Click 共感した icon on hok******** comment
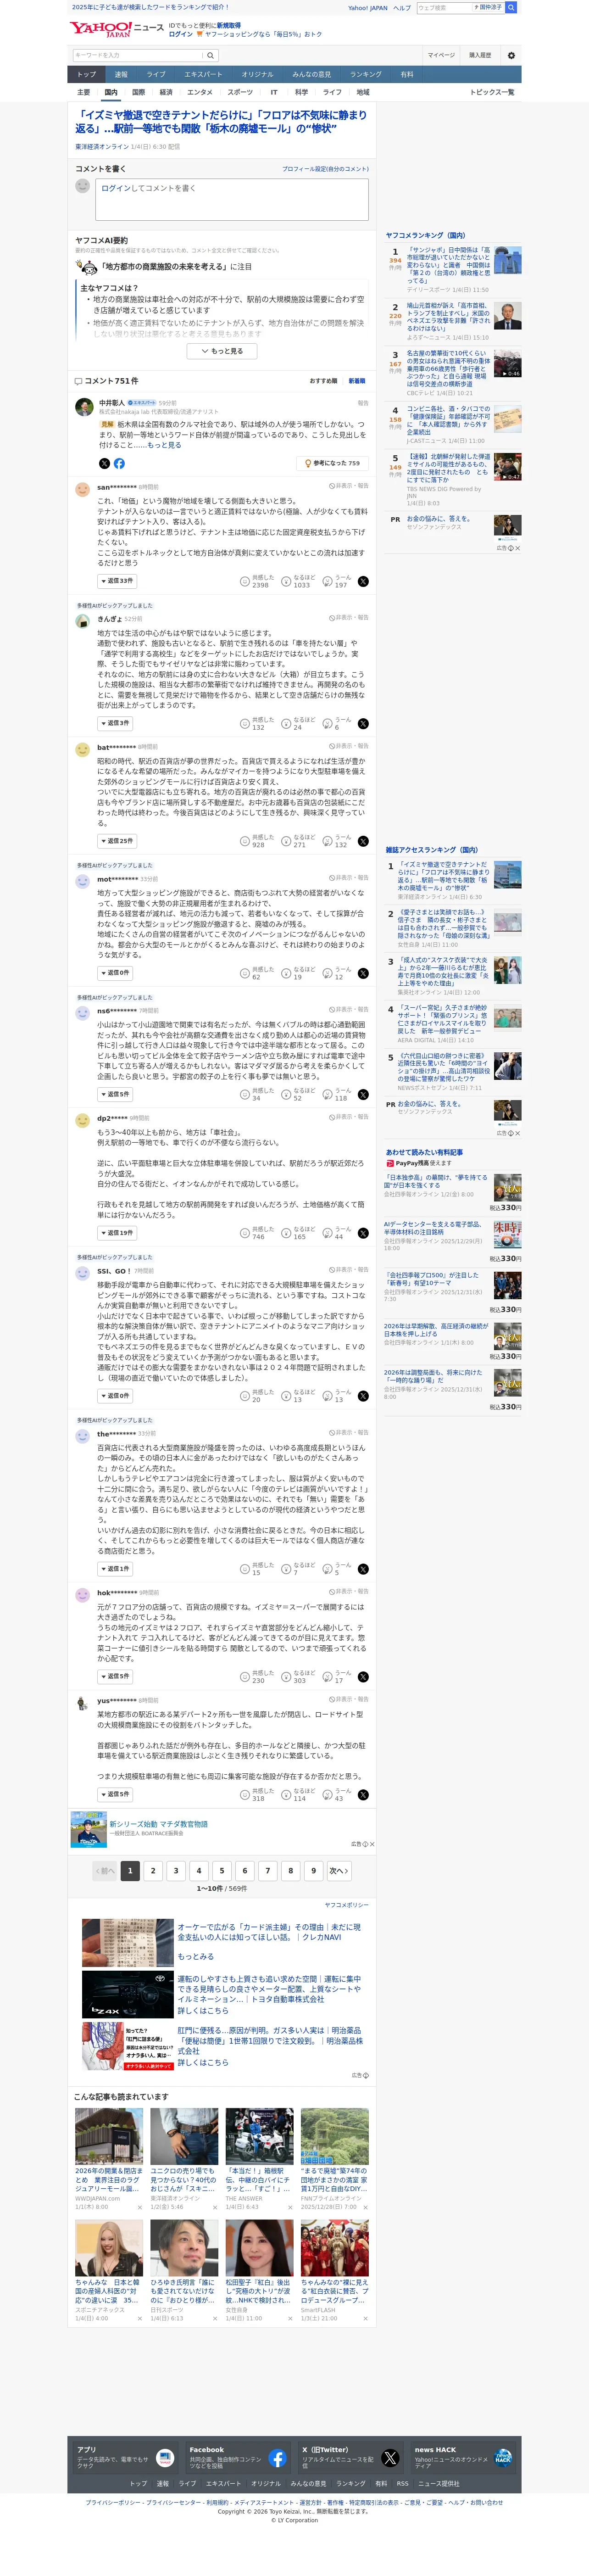Image resolution: width=589 pixels, height=2576 pixels. 245,1677
